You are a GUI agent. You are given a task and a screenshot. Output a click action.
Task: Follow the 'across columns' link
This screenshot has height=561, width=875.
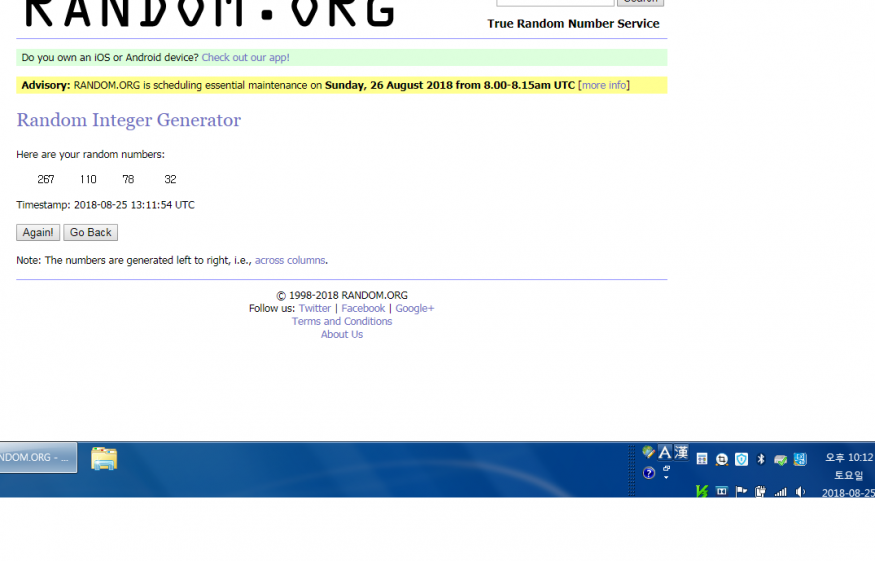click(290, 260)
